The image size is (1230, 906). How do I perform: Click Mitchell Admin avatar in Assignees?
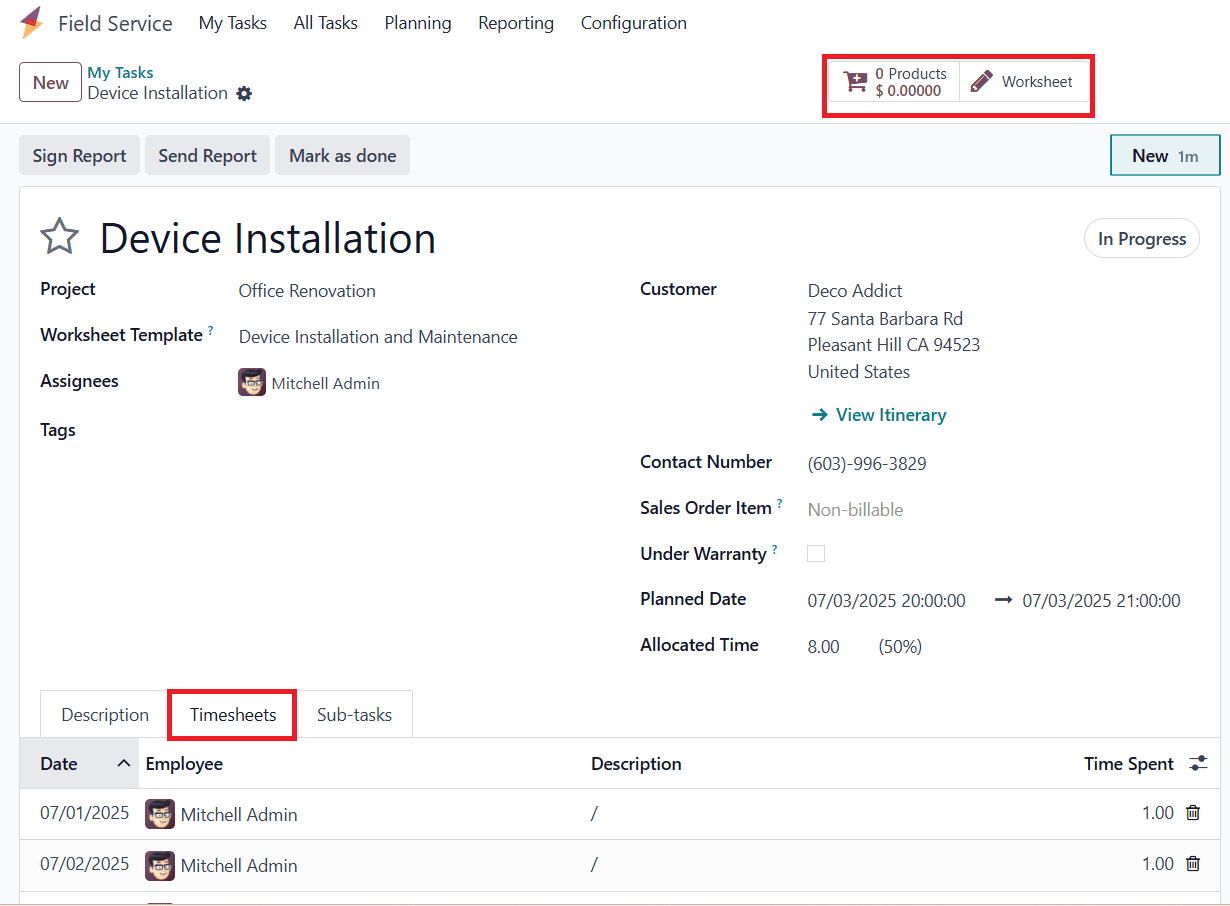(252, 383)
